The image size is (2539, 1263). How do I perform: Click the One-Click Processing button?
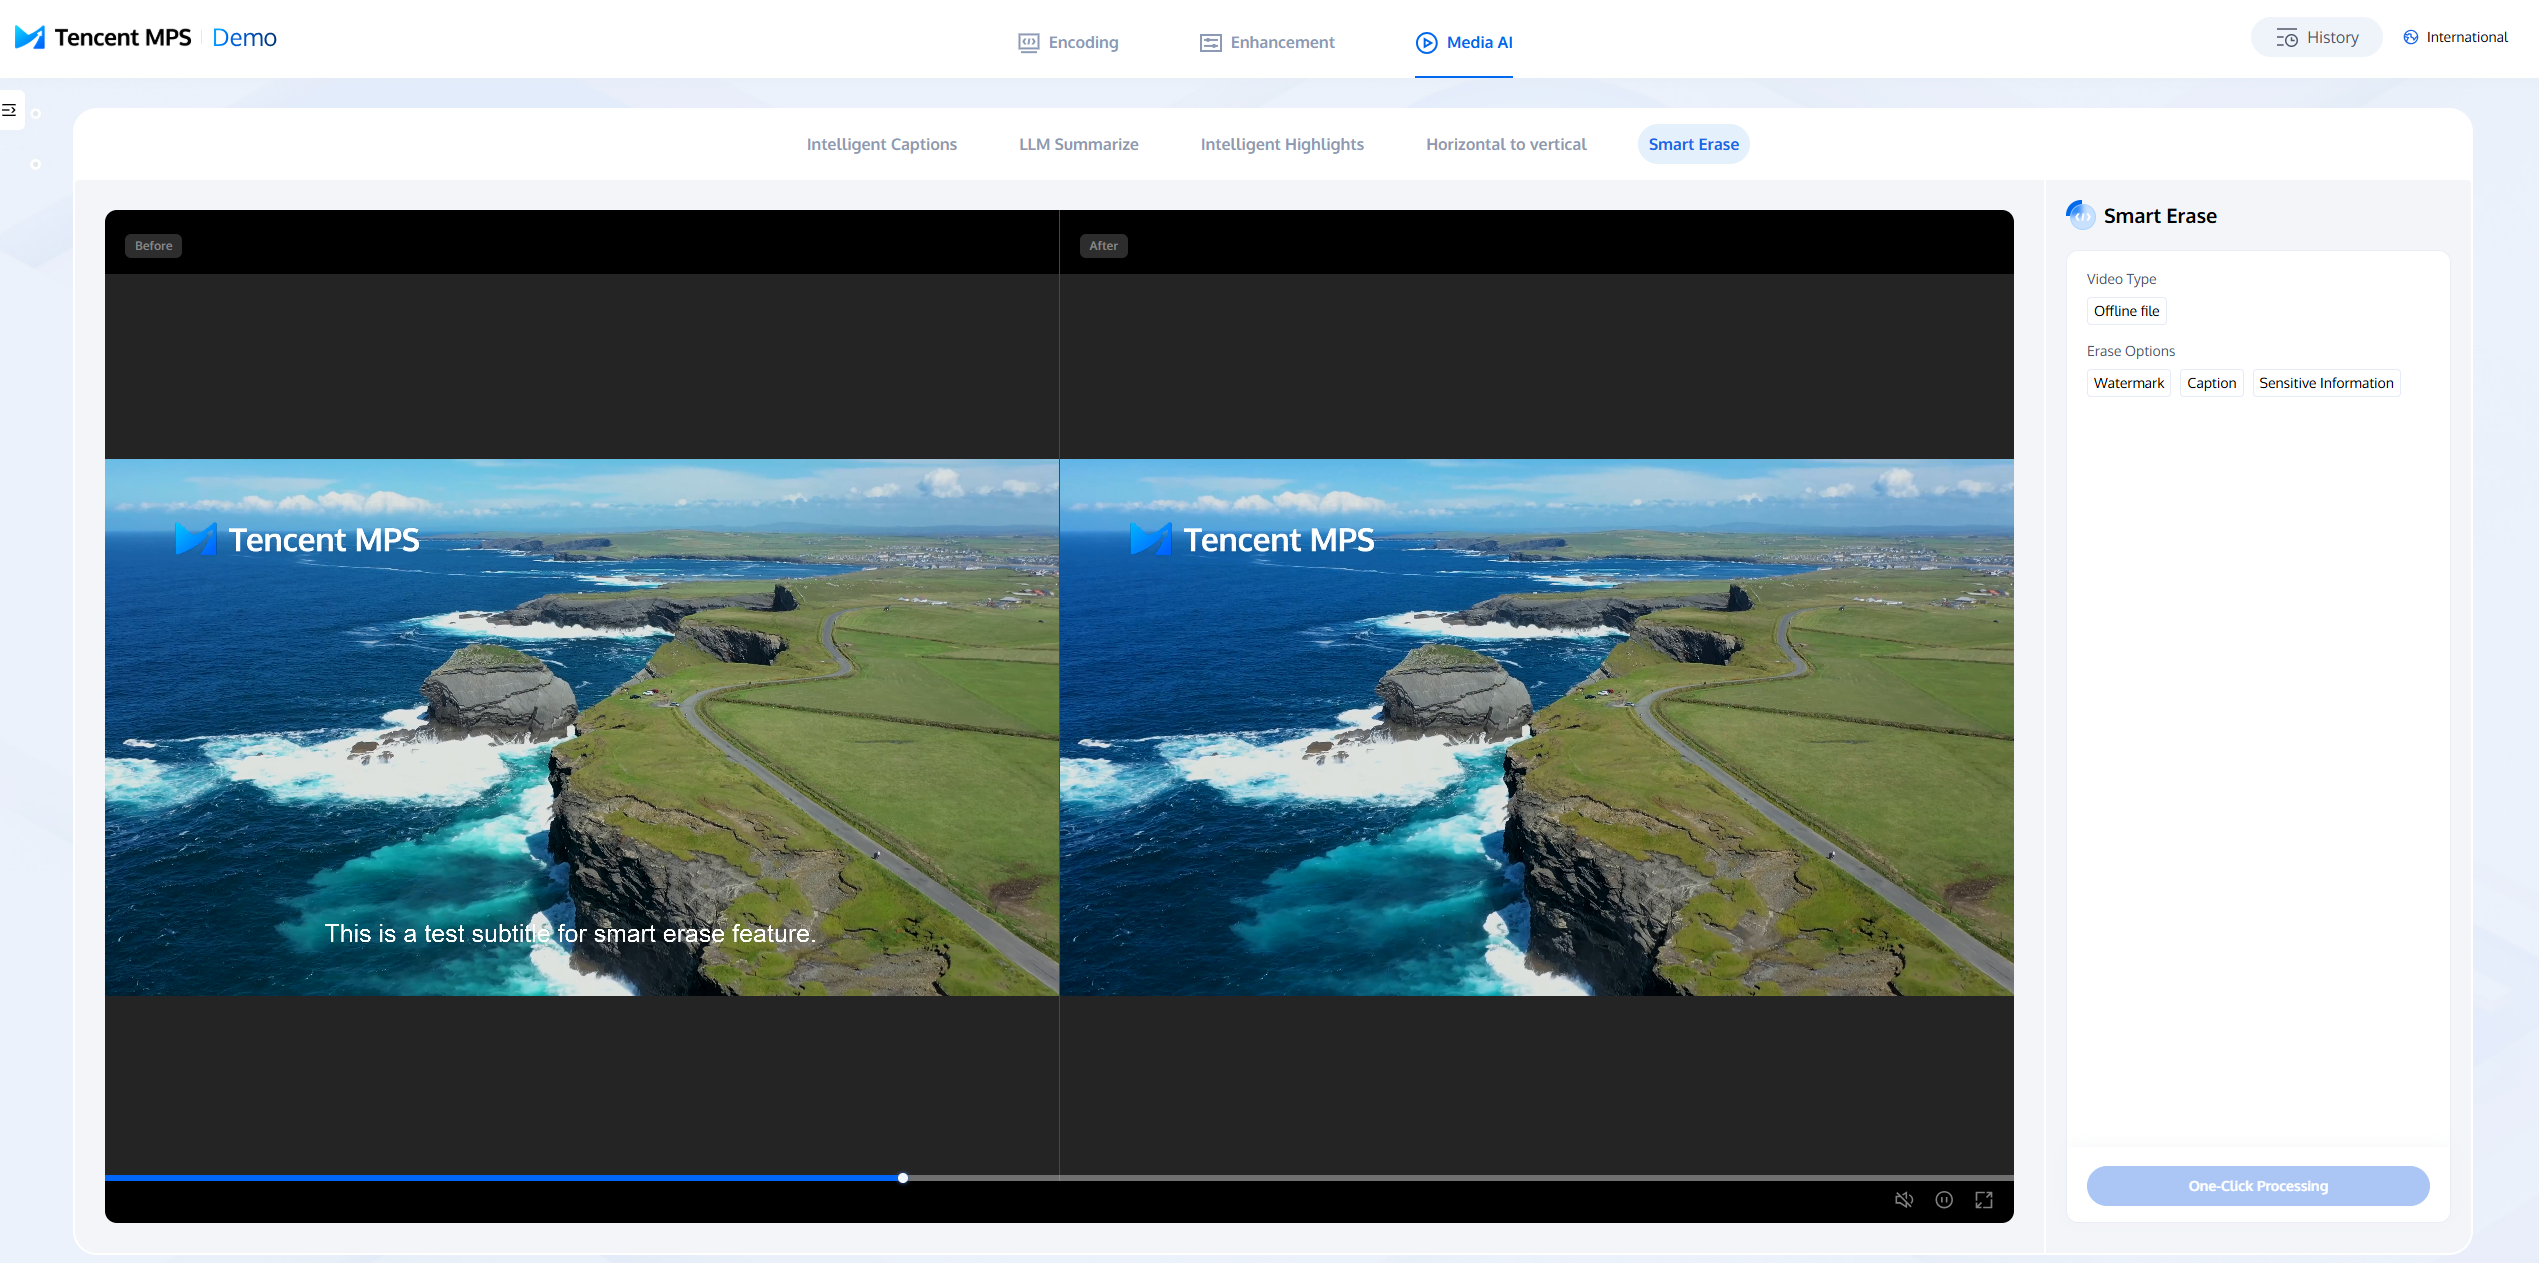[2257, 1186]
